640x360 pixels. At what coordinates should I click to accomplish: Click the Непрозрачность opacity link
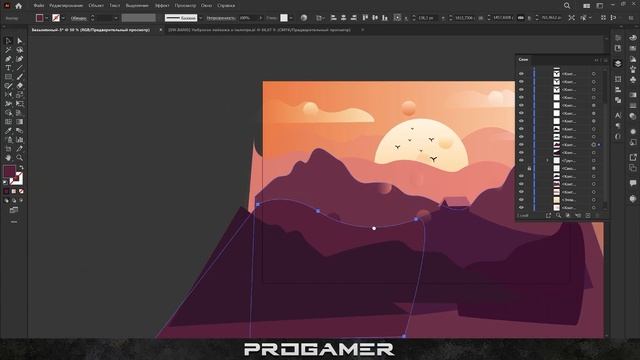221,18
